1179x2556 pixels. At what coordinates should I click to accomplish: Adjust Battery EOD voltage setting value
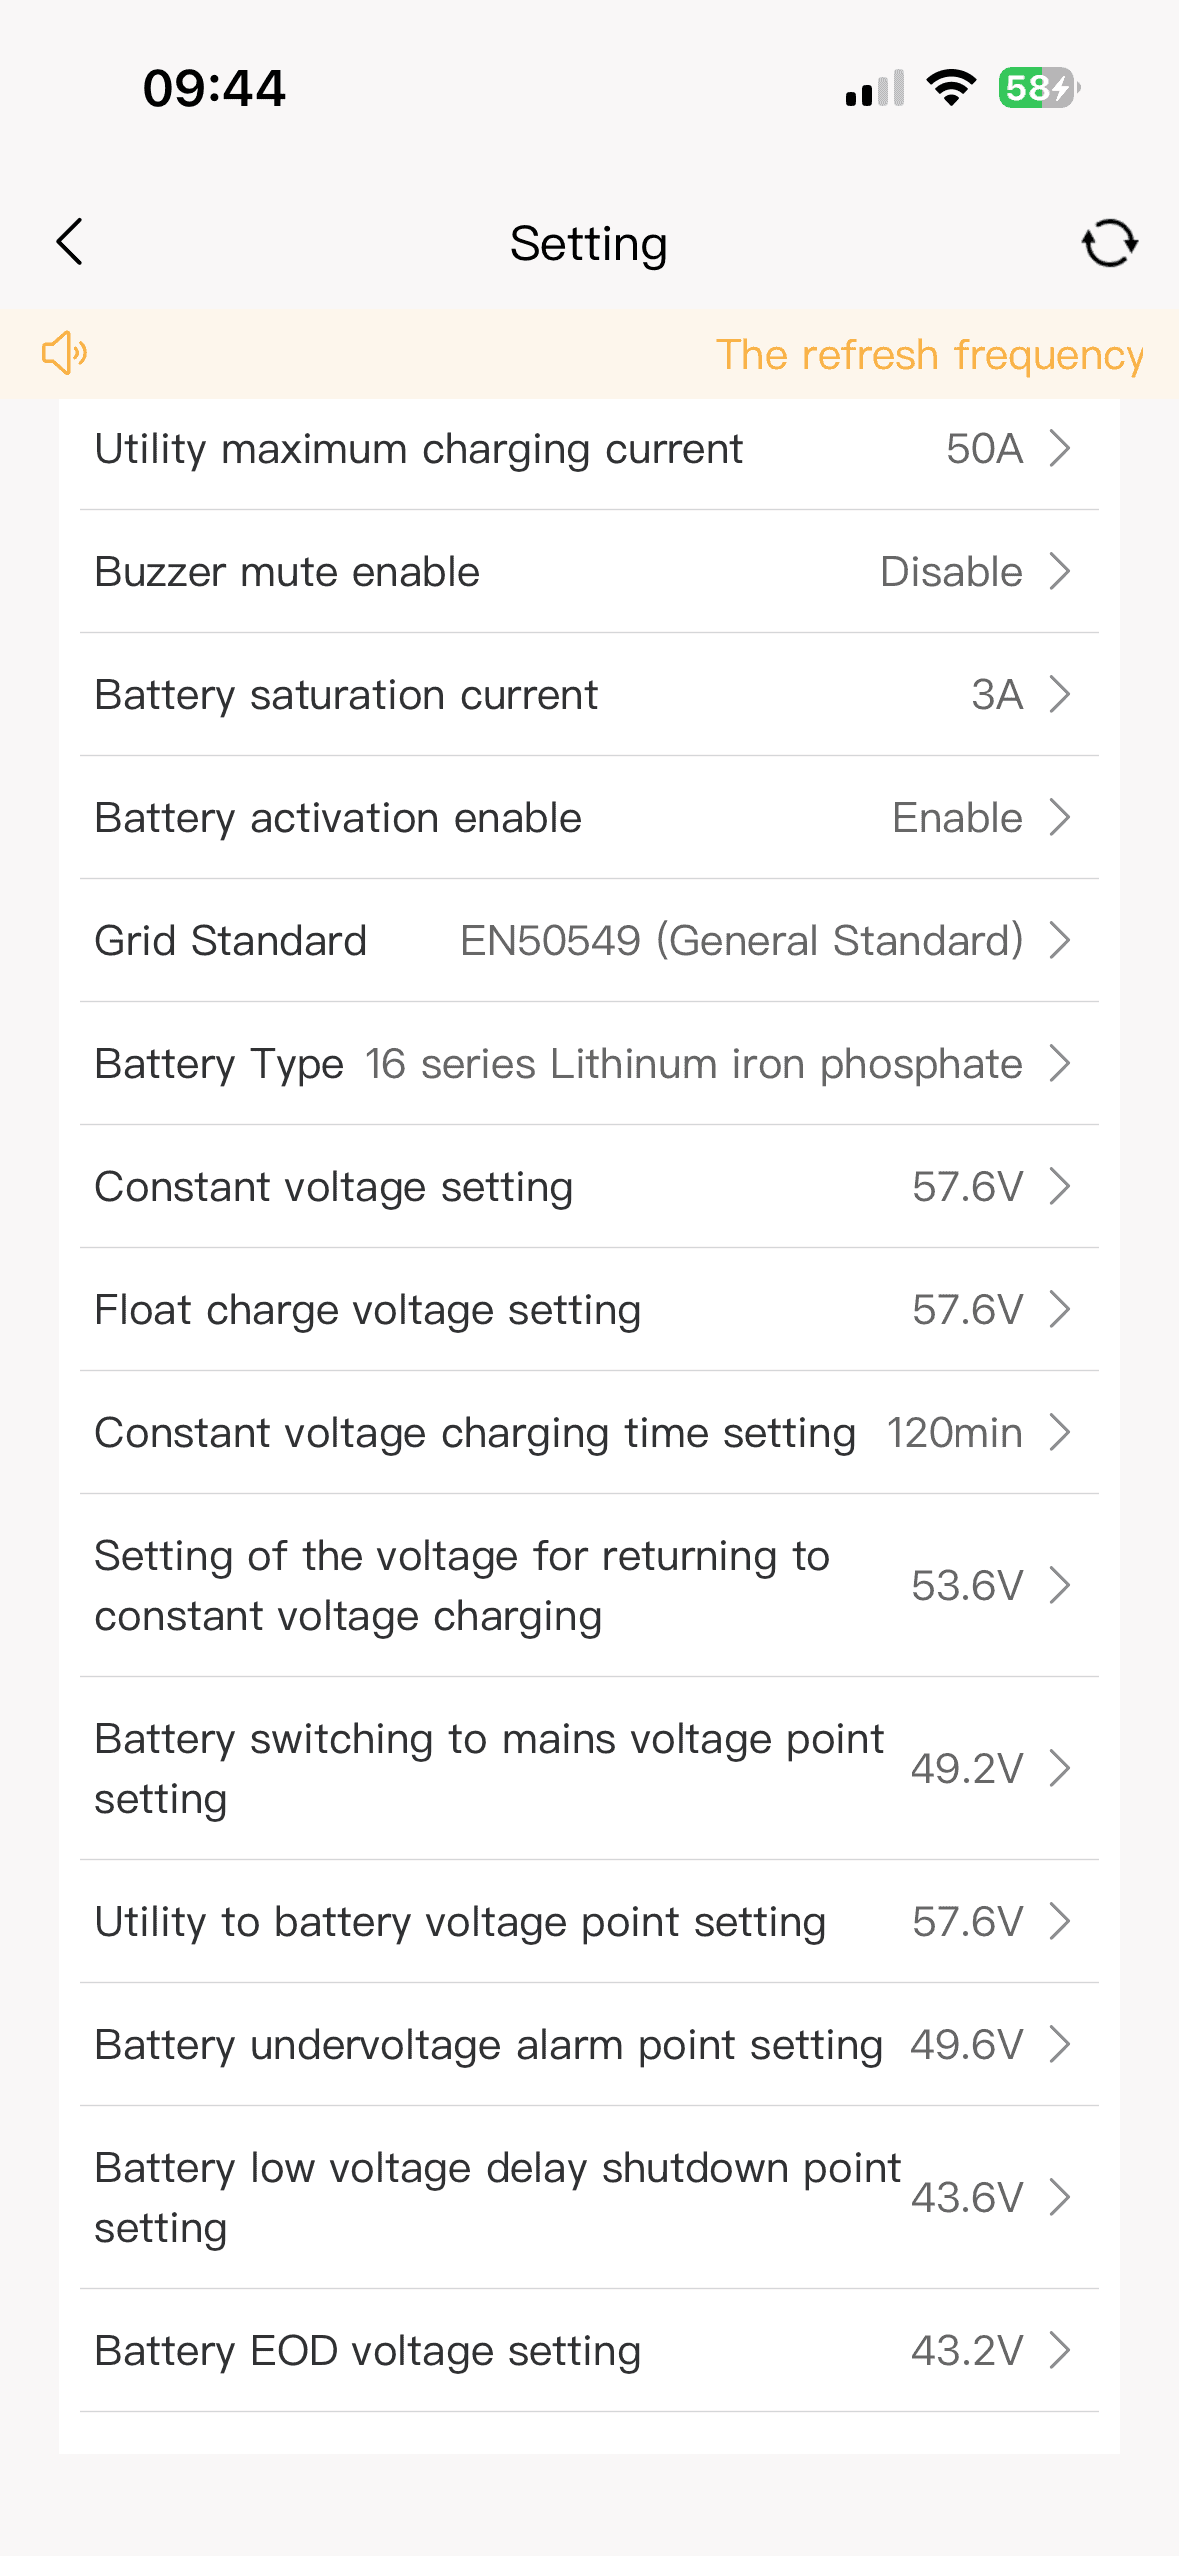(x=967, y=2351)
